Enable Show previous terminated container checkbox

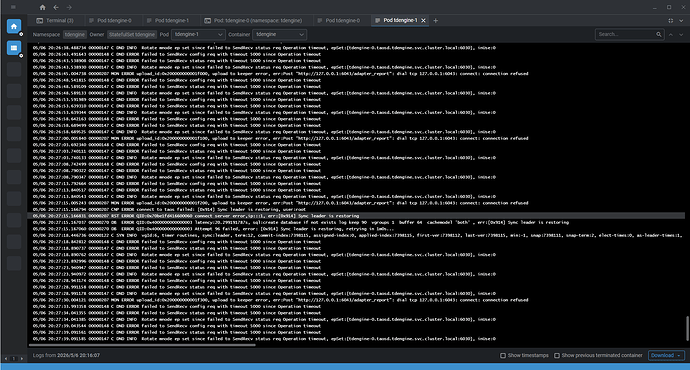(557, 355)
